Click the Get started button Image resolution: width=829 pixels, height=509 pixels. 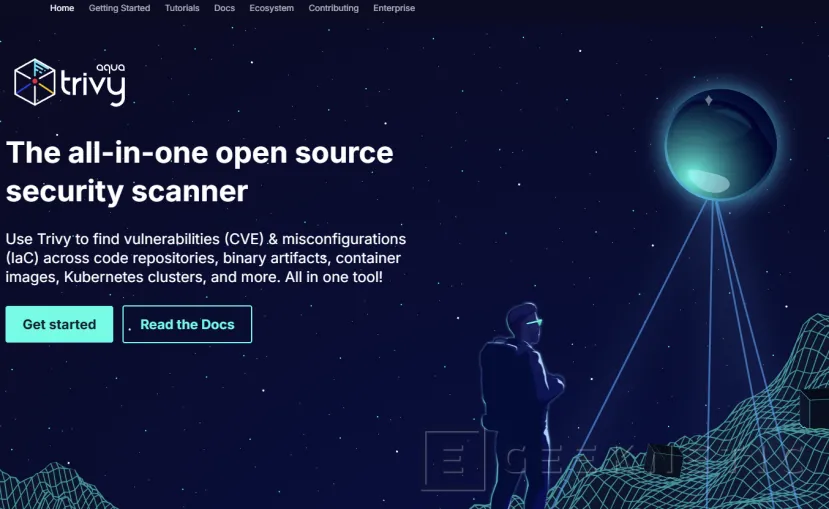coord(59,324)
